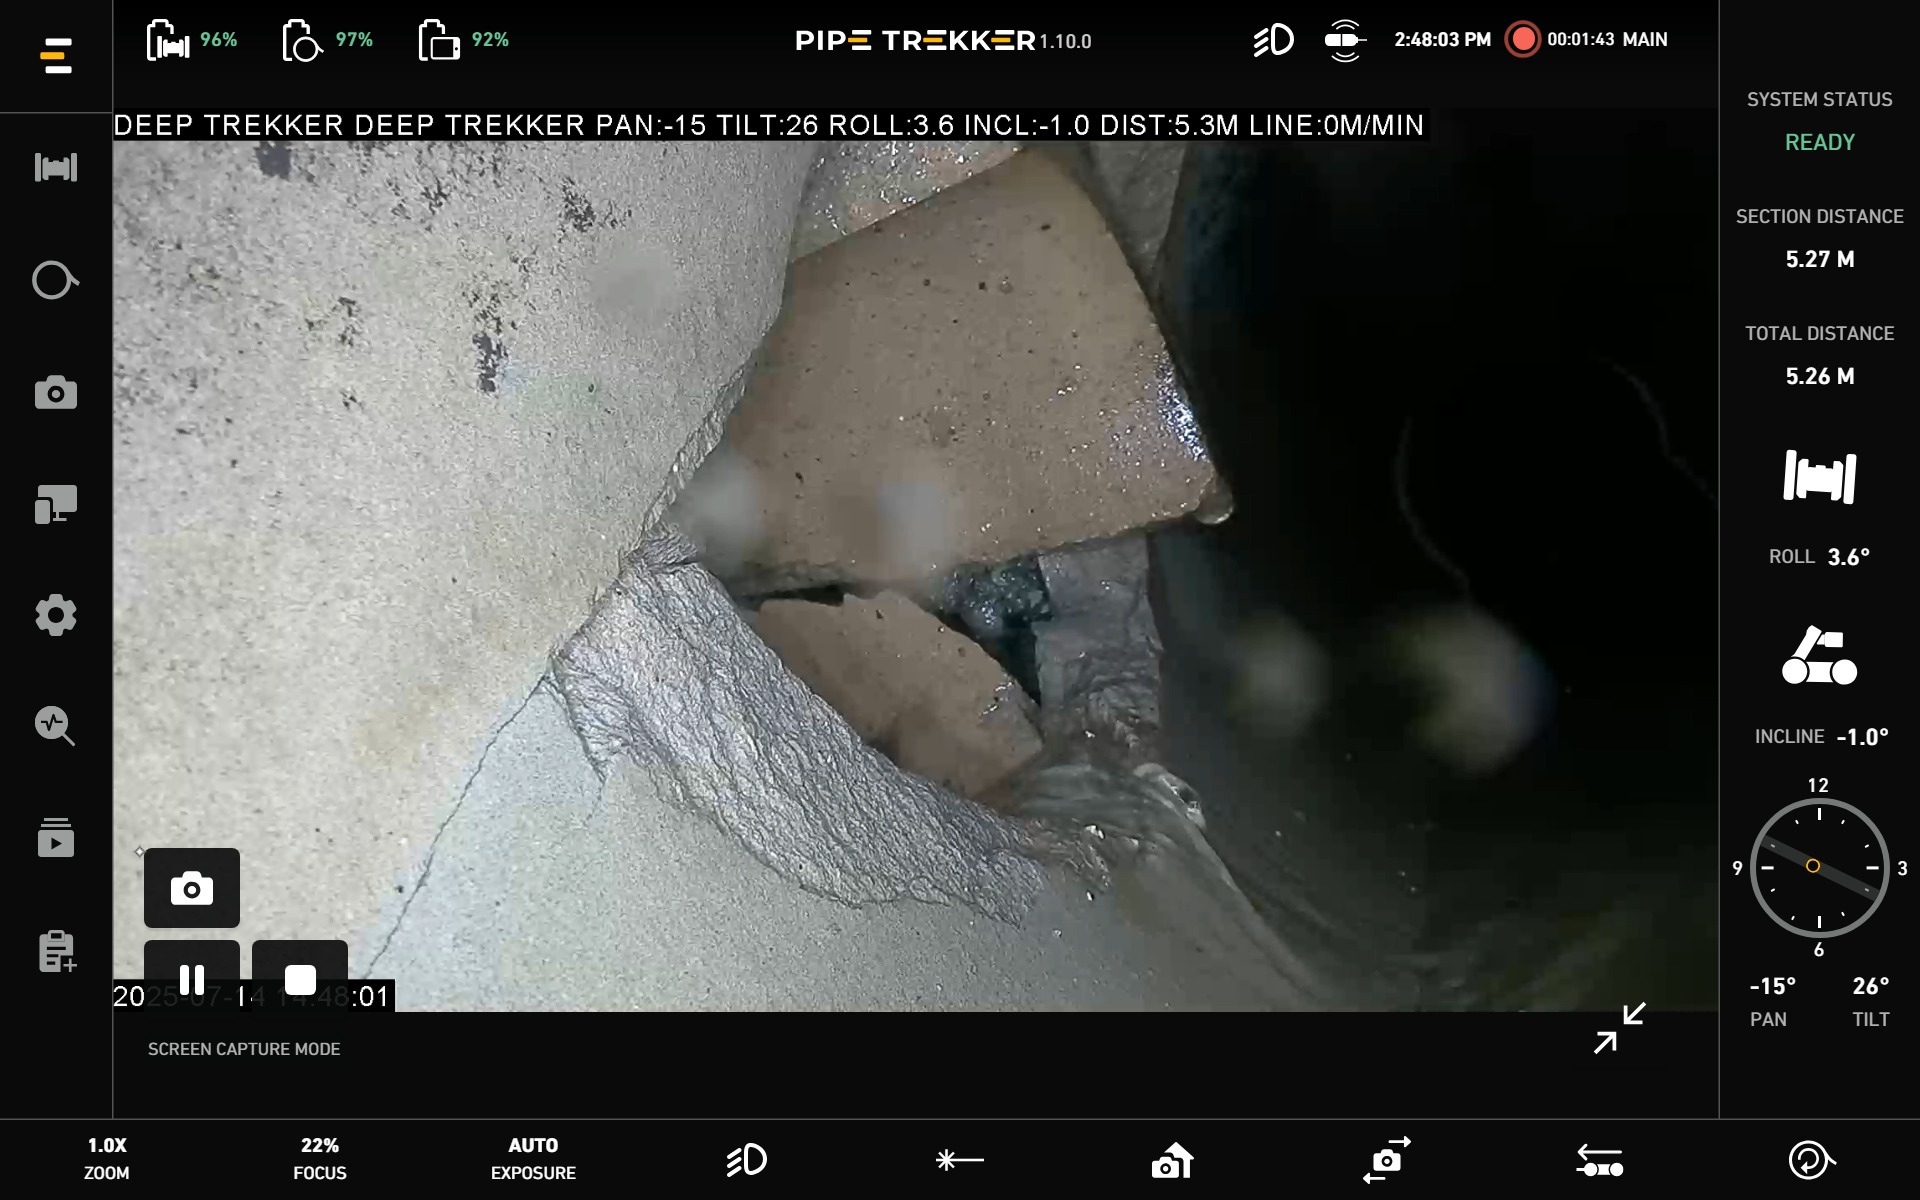Pause the recording in progress
The width and height of the screenshot is (1920, 1200).
(192, 979)
